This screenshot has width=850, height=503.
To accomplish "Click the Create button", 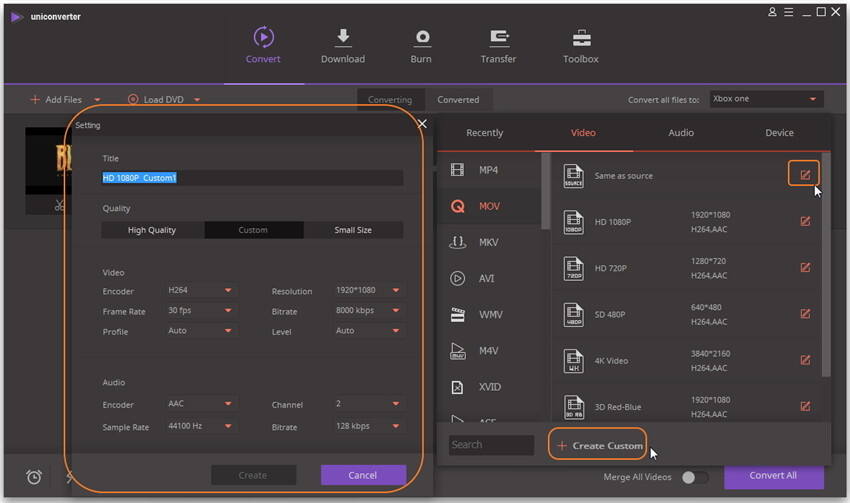I will pos(253,475).
